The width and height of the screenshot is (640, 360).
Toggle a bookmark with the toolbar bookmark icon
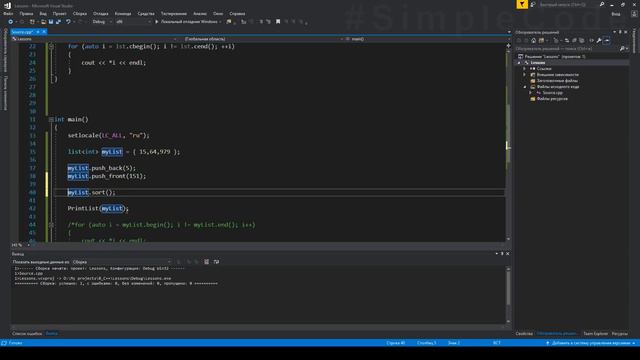click(278, 22)
